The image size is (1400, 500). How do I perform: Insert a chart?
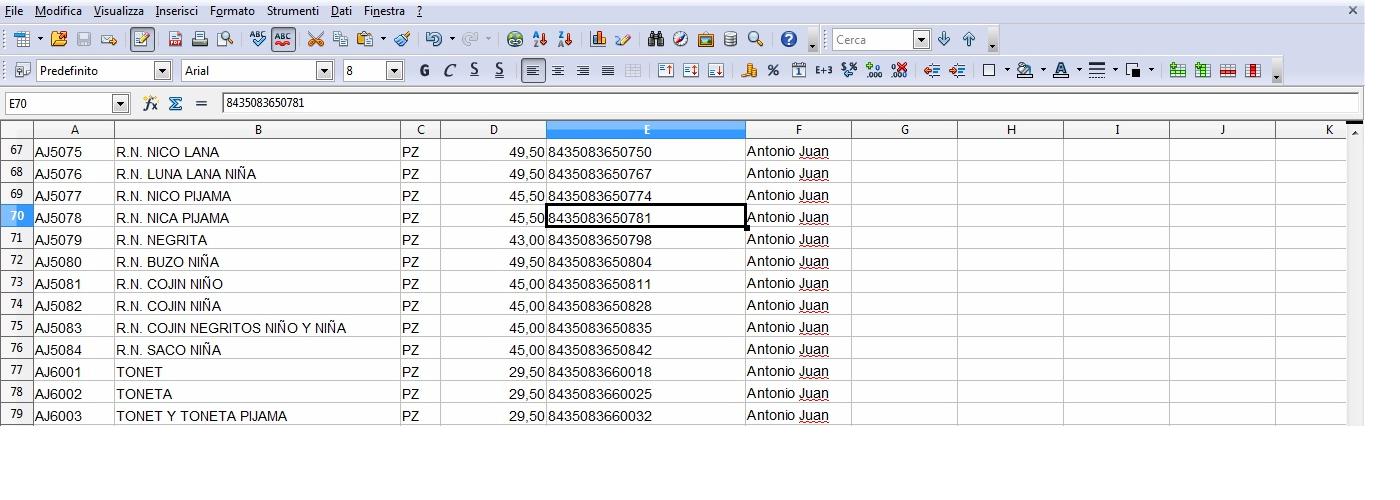[598, 39]
